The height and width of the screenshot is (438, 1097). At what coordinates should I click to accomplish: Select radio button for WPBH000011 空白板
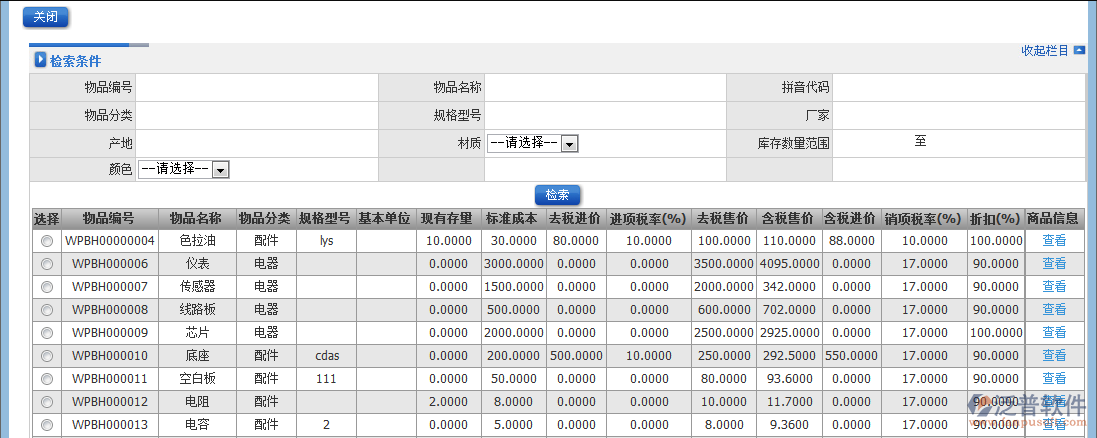(47, 379)
